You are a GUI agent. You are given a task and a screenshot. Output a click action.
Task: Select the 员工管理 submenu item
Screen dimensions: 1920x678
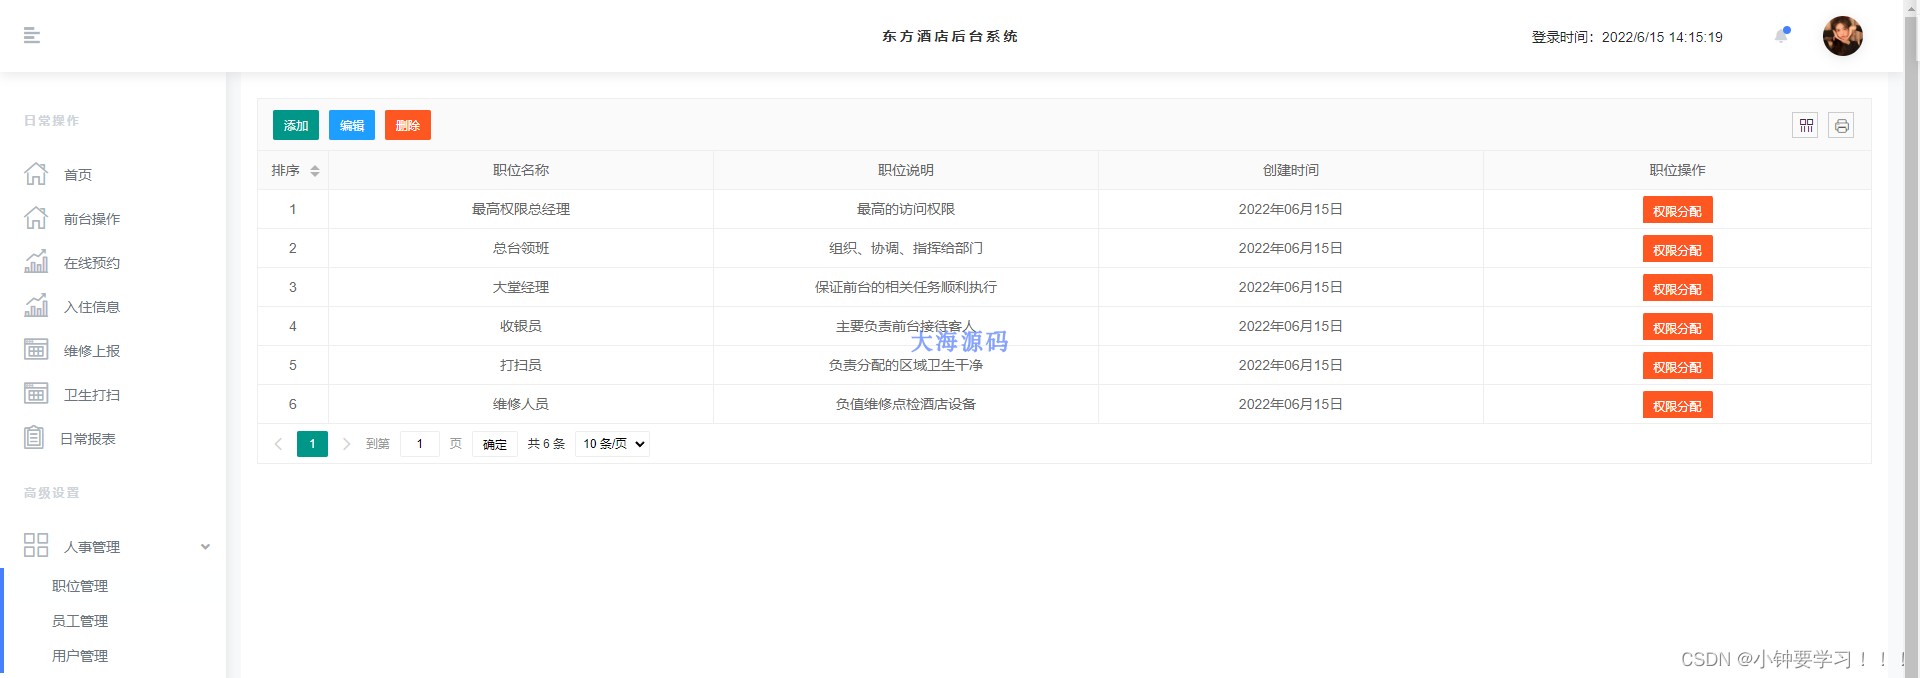(x=80, y=621)
